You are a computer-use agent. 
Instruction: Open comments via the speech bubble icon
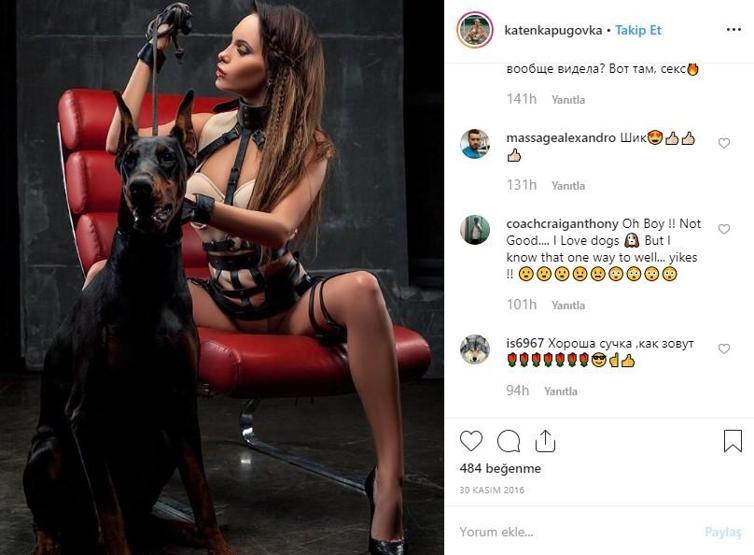(x=508, y=441)
